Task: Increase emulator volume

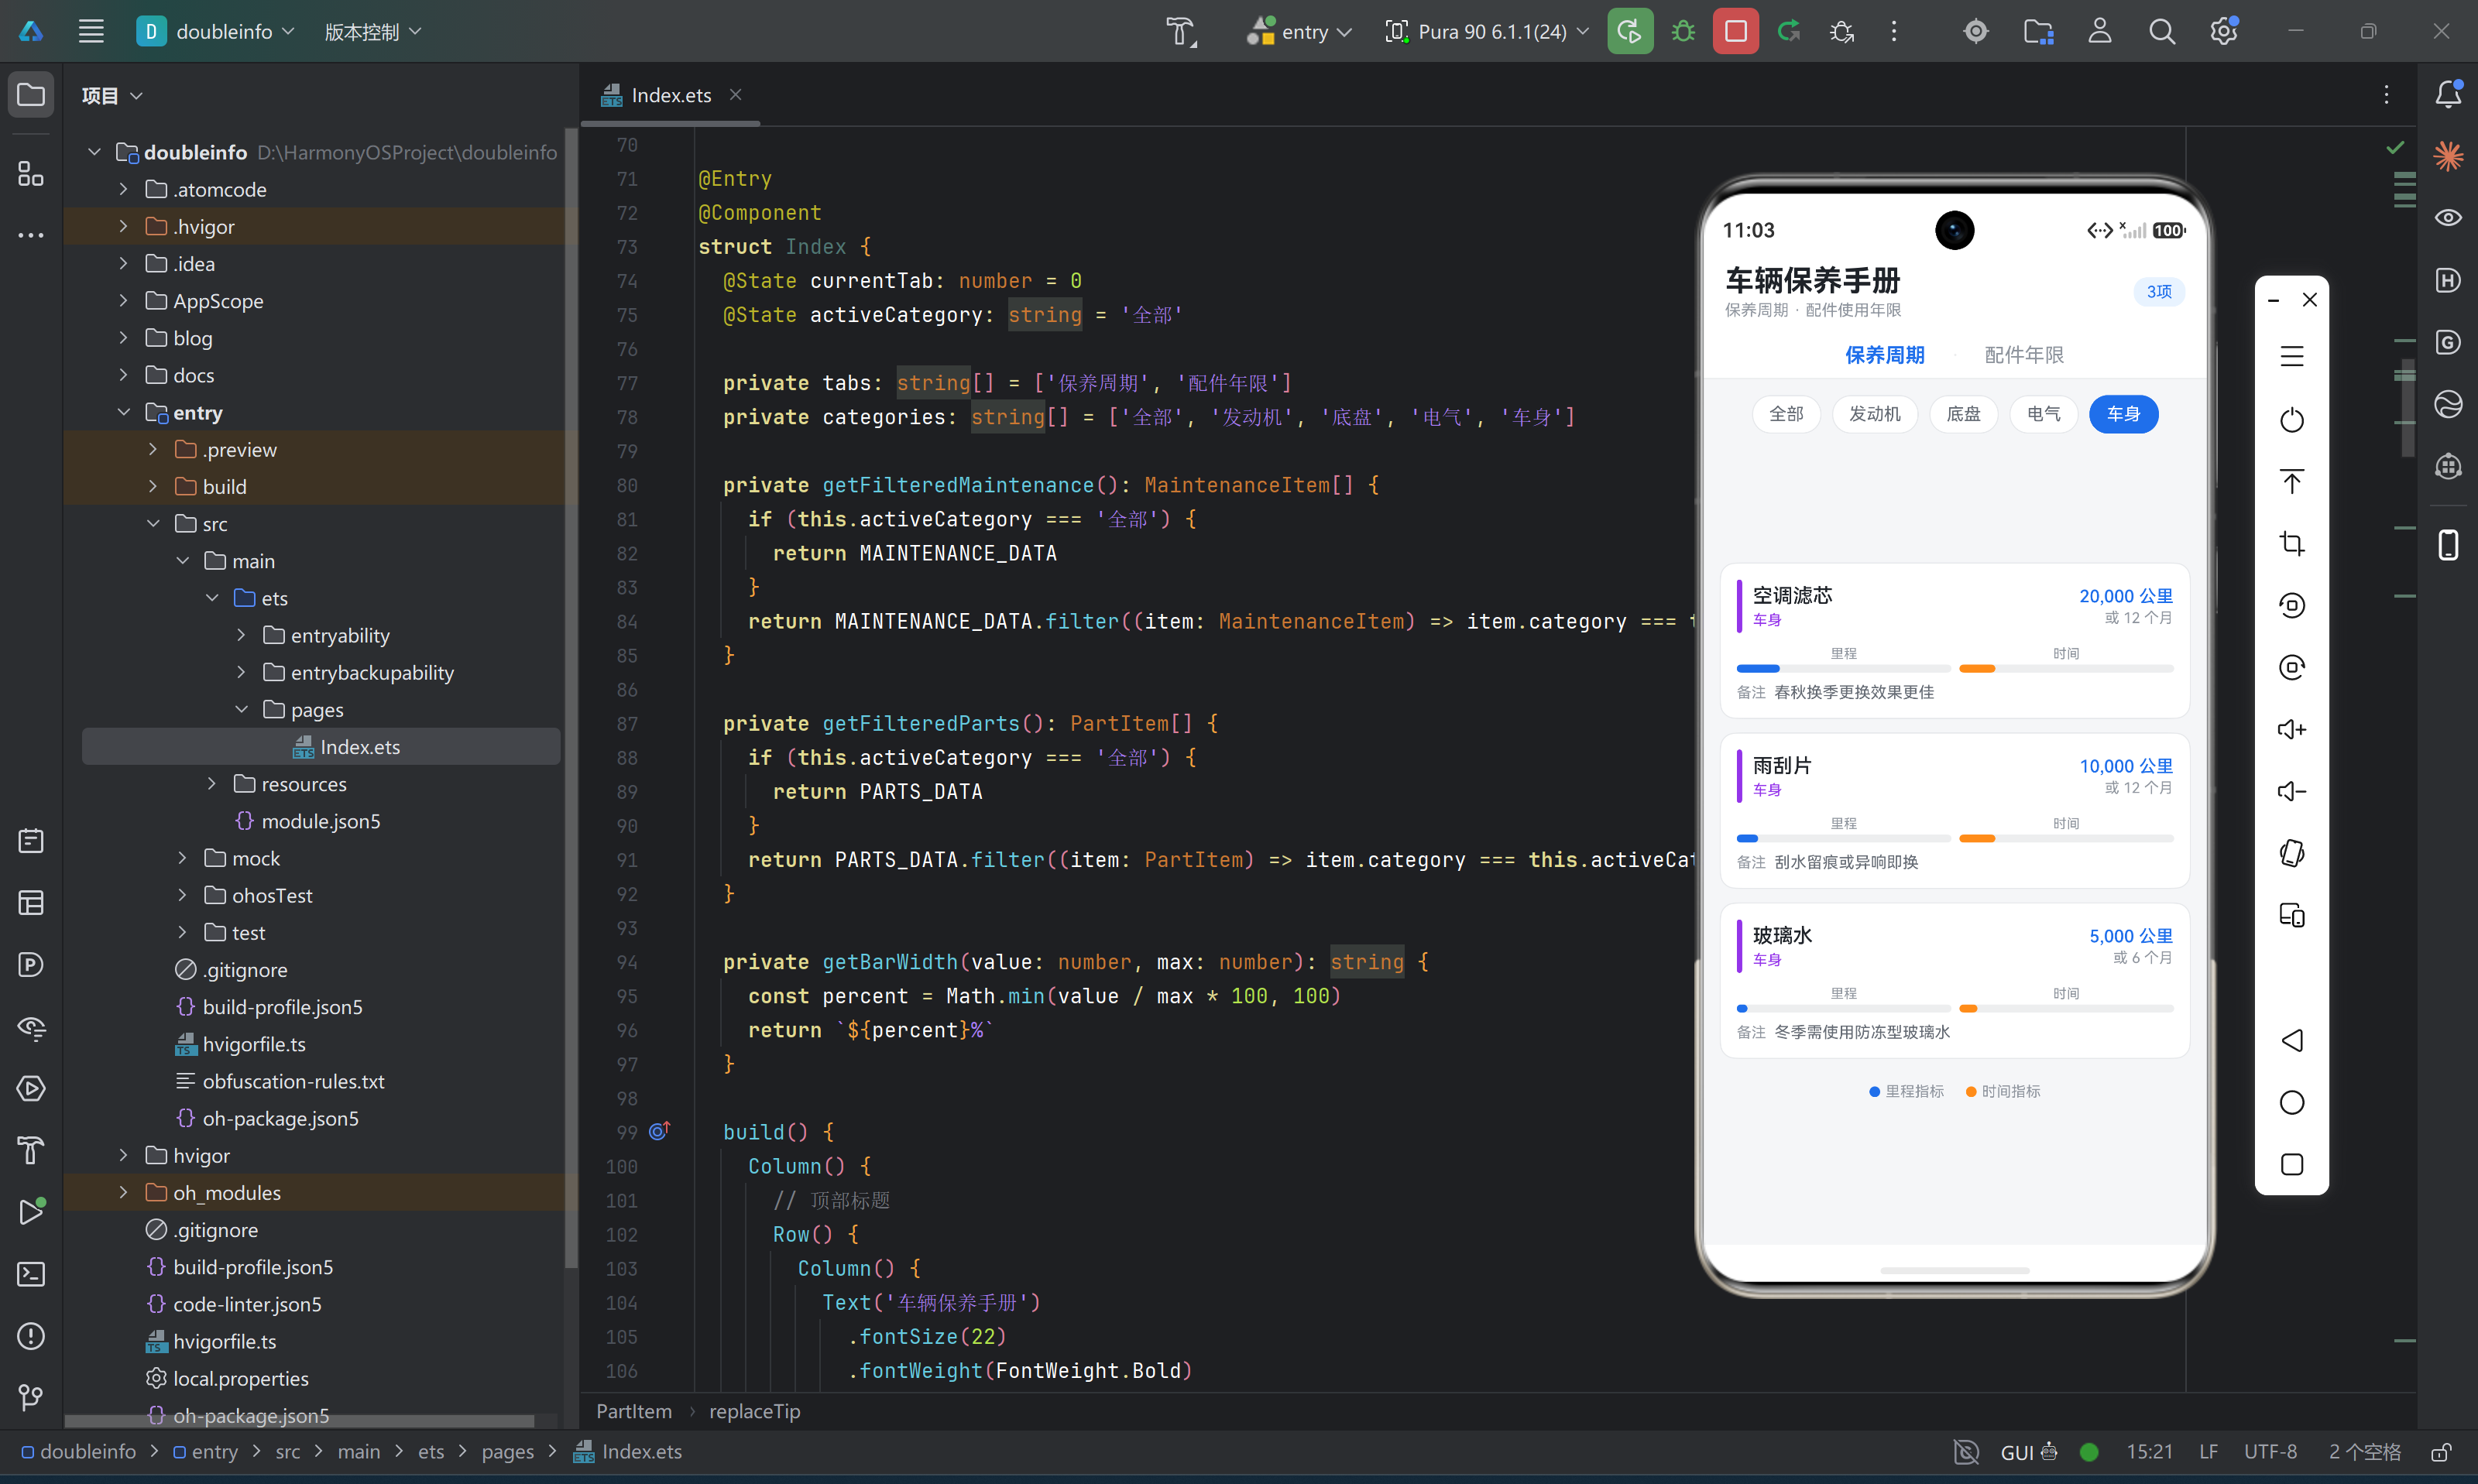Action: coord(2292,730)
